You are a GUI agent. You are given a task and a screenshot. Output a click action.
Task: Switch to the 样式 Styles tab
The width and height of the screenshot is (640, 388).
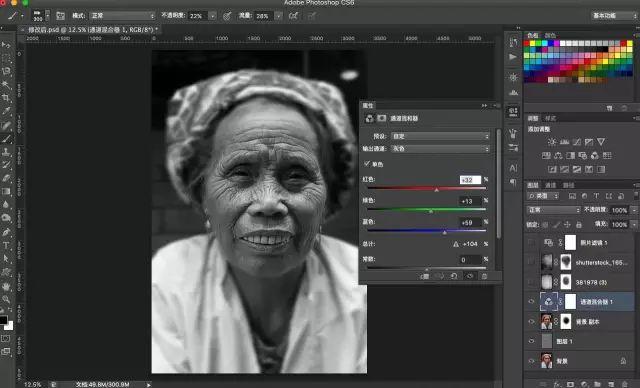(551, 118)
